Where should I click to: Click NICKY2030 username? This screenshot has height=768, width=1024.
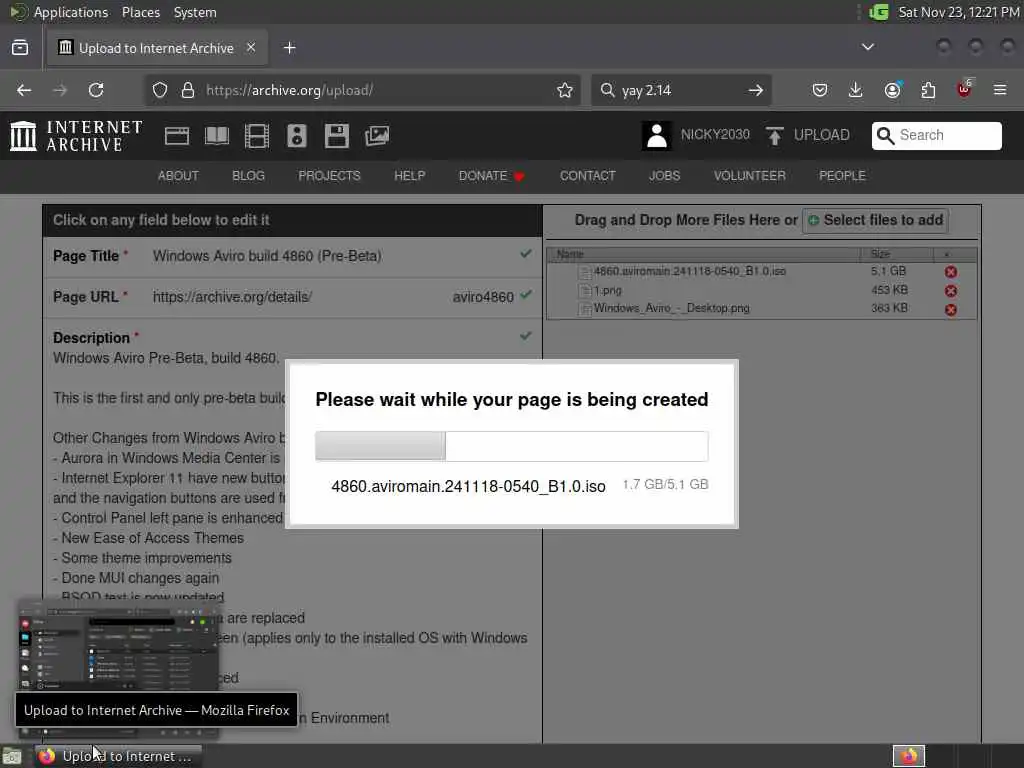coord(715,135)
